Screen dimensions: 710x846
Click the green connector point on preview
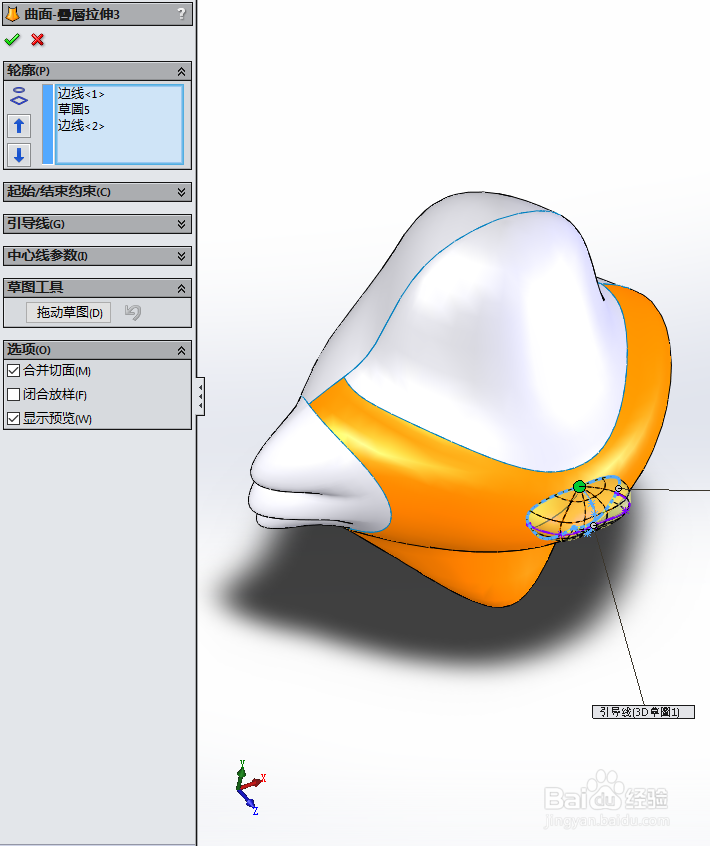point(579,487)
